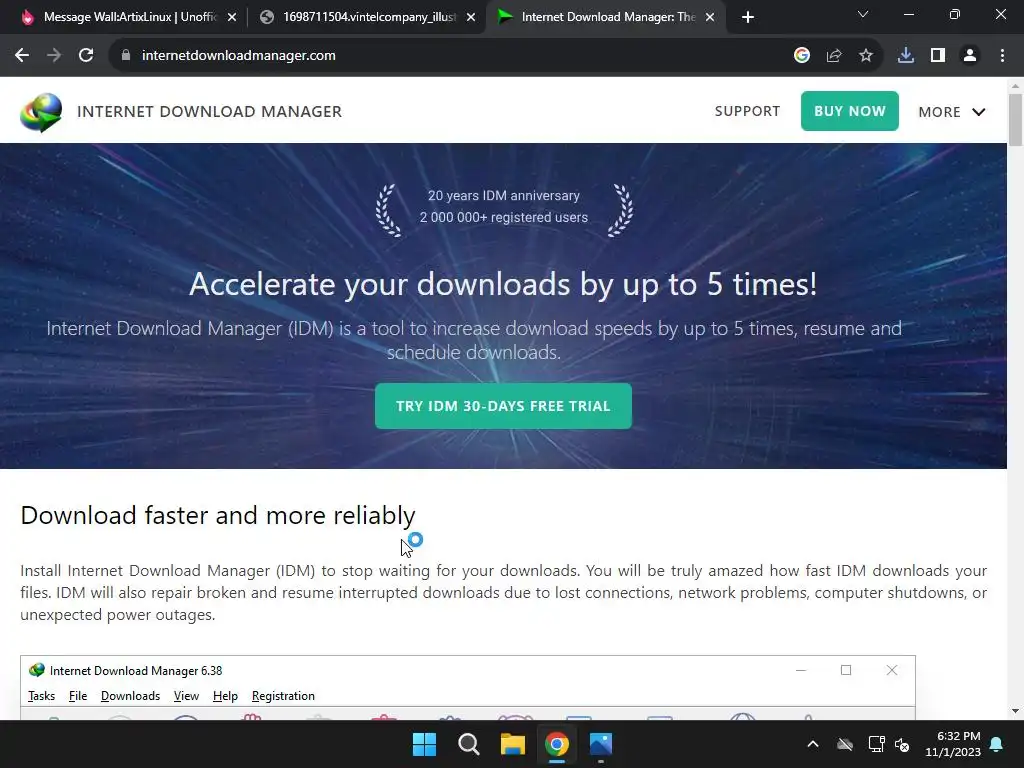Image resolution: width=1024 pixels, height=768 pixels.
Task: Open File menu in IDM screenshot
Action: tap(78, 696)
